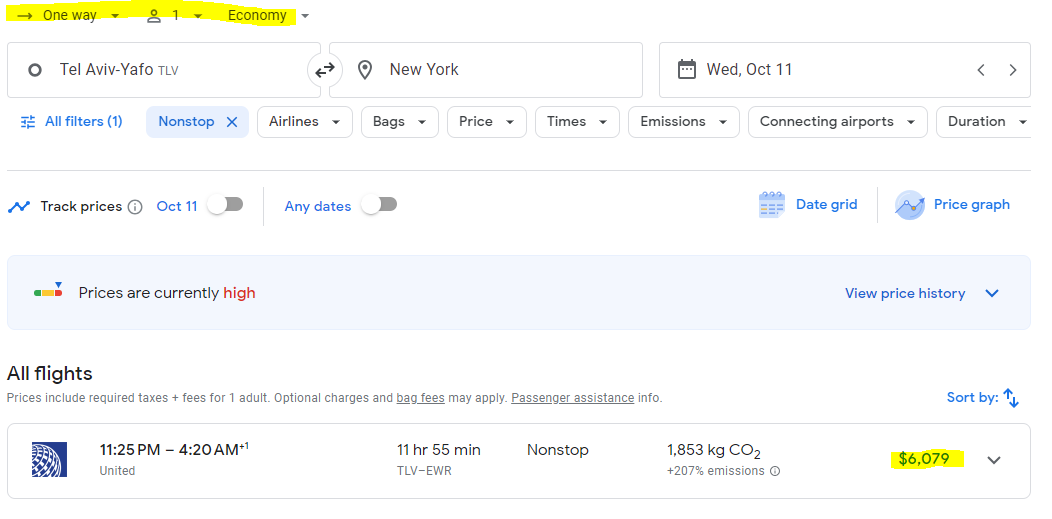
Task: Toggle Track prices for Oct 11
Action: [225, 205]
